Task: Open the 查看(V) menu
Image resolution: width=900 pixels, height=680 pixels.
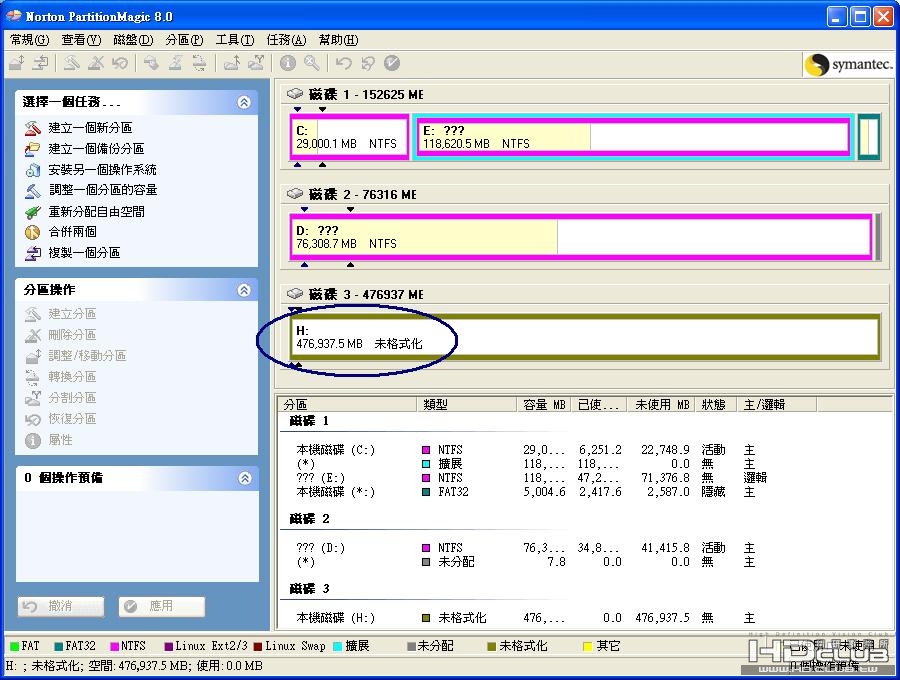Action: click(81, 40)
